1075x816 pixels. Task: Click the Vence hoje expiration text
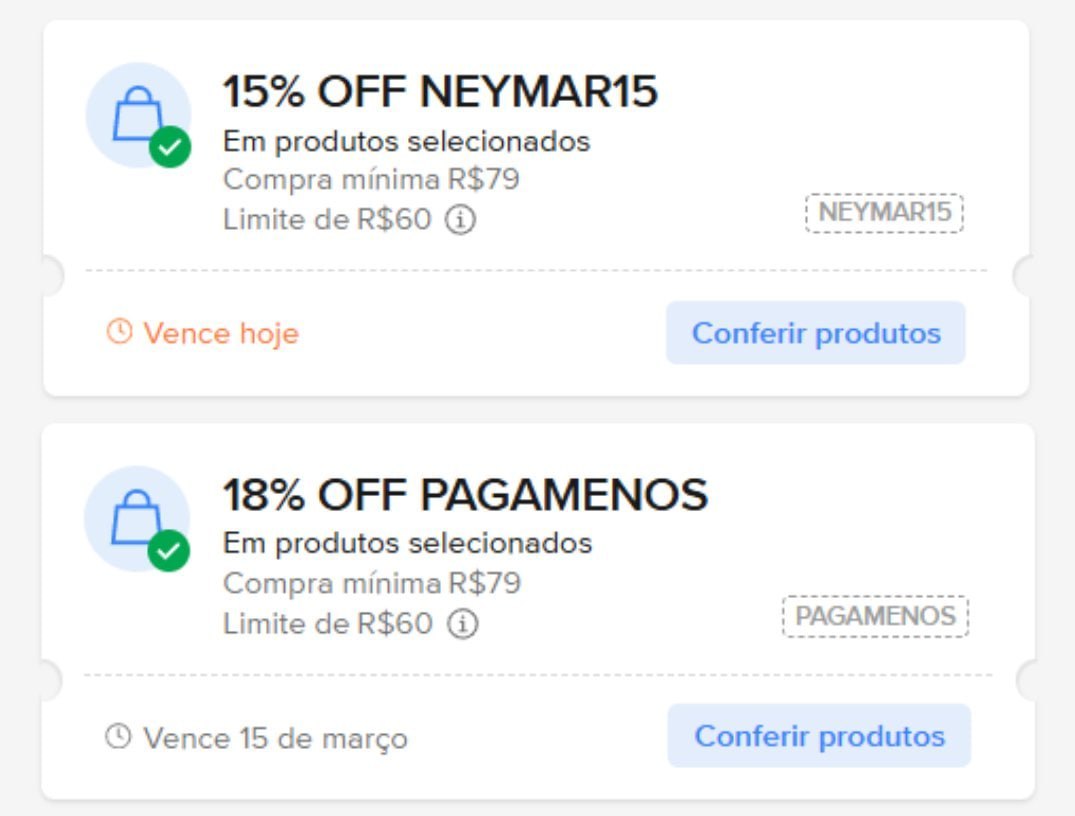(x=221, y=333)
